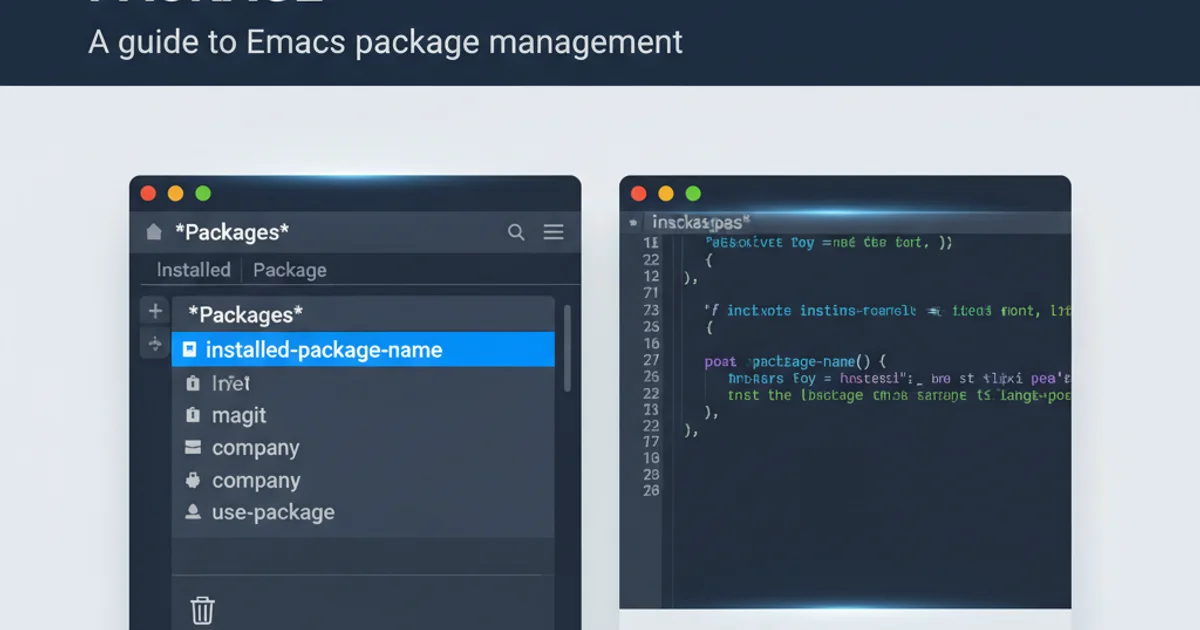Click the trash icon to delete the package

coord(202,610)
